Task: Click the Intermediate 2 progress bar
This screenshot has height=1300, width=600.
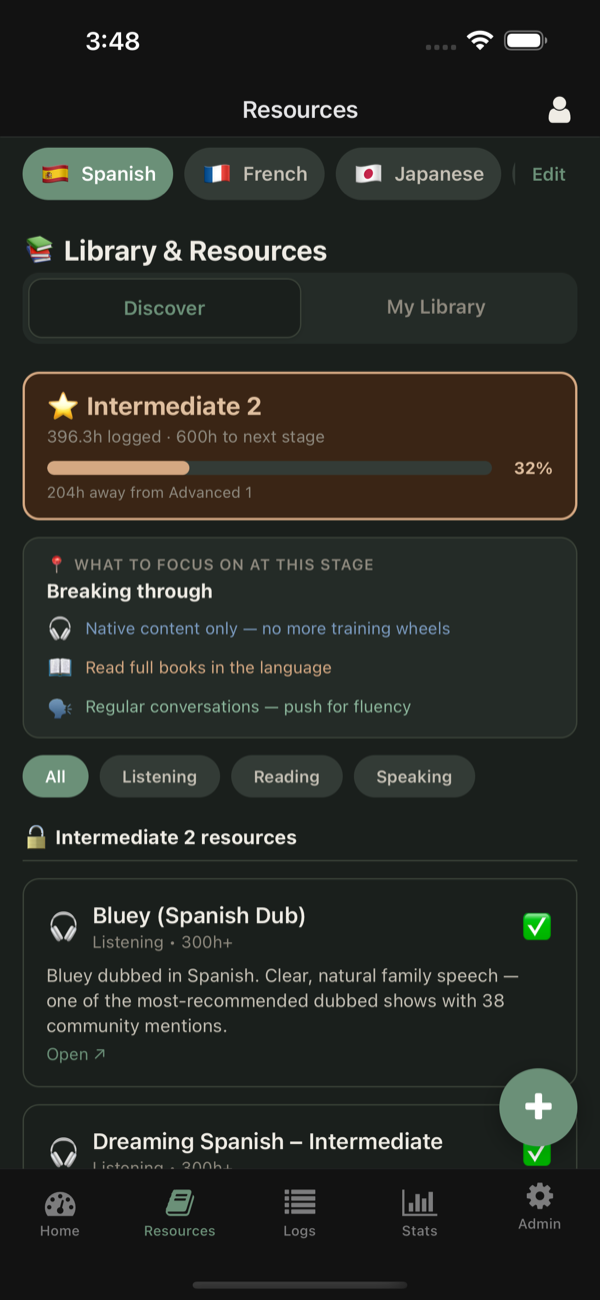Action: pos(269,468)
